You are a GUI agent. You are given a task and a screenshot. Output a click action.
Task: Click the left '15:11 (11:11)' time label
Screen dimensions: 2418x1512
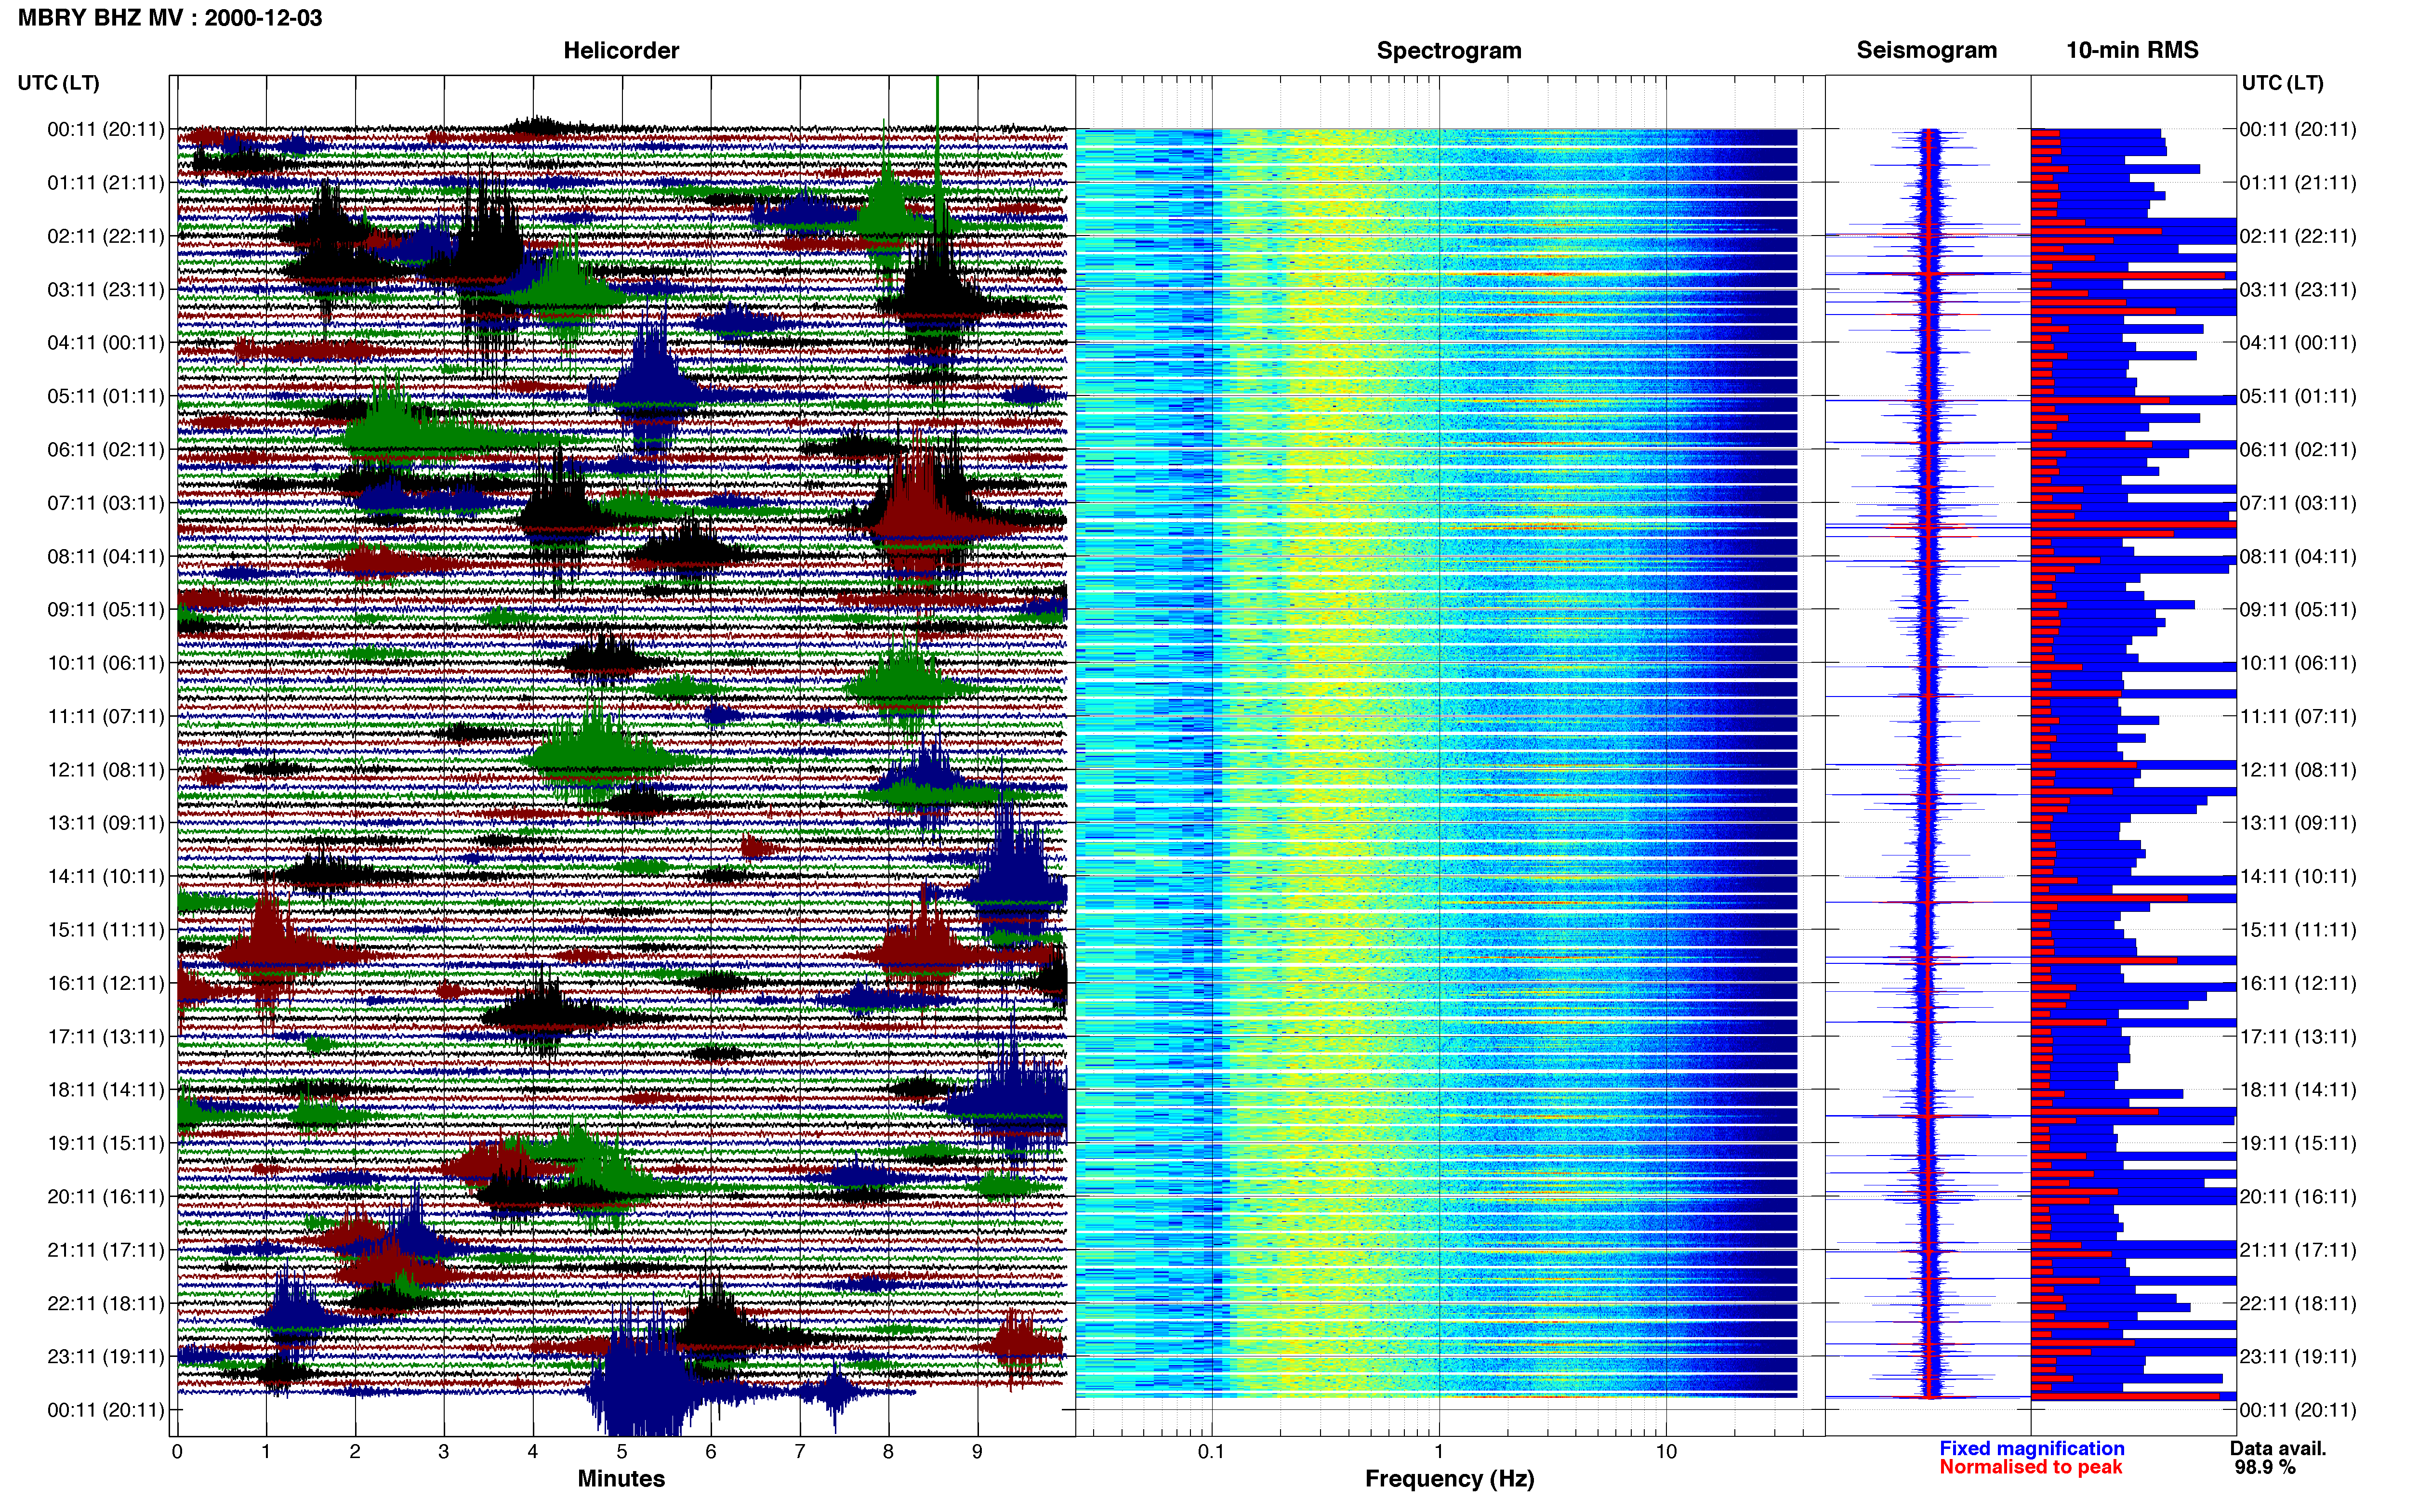pyautogui.click(x=106, y=930)
